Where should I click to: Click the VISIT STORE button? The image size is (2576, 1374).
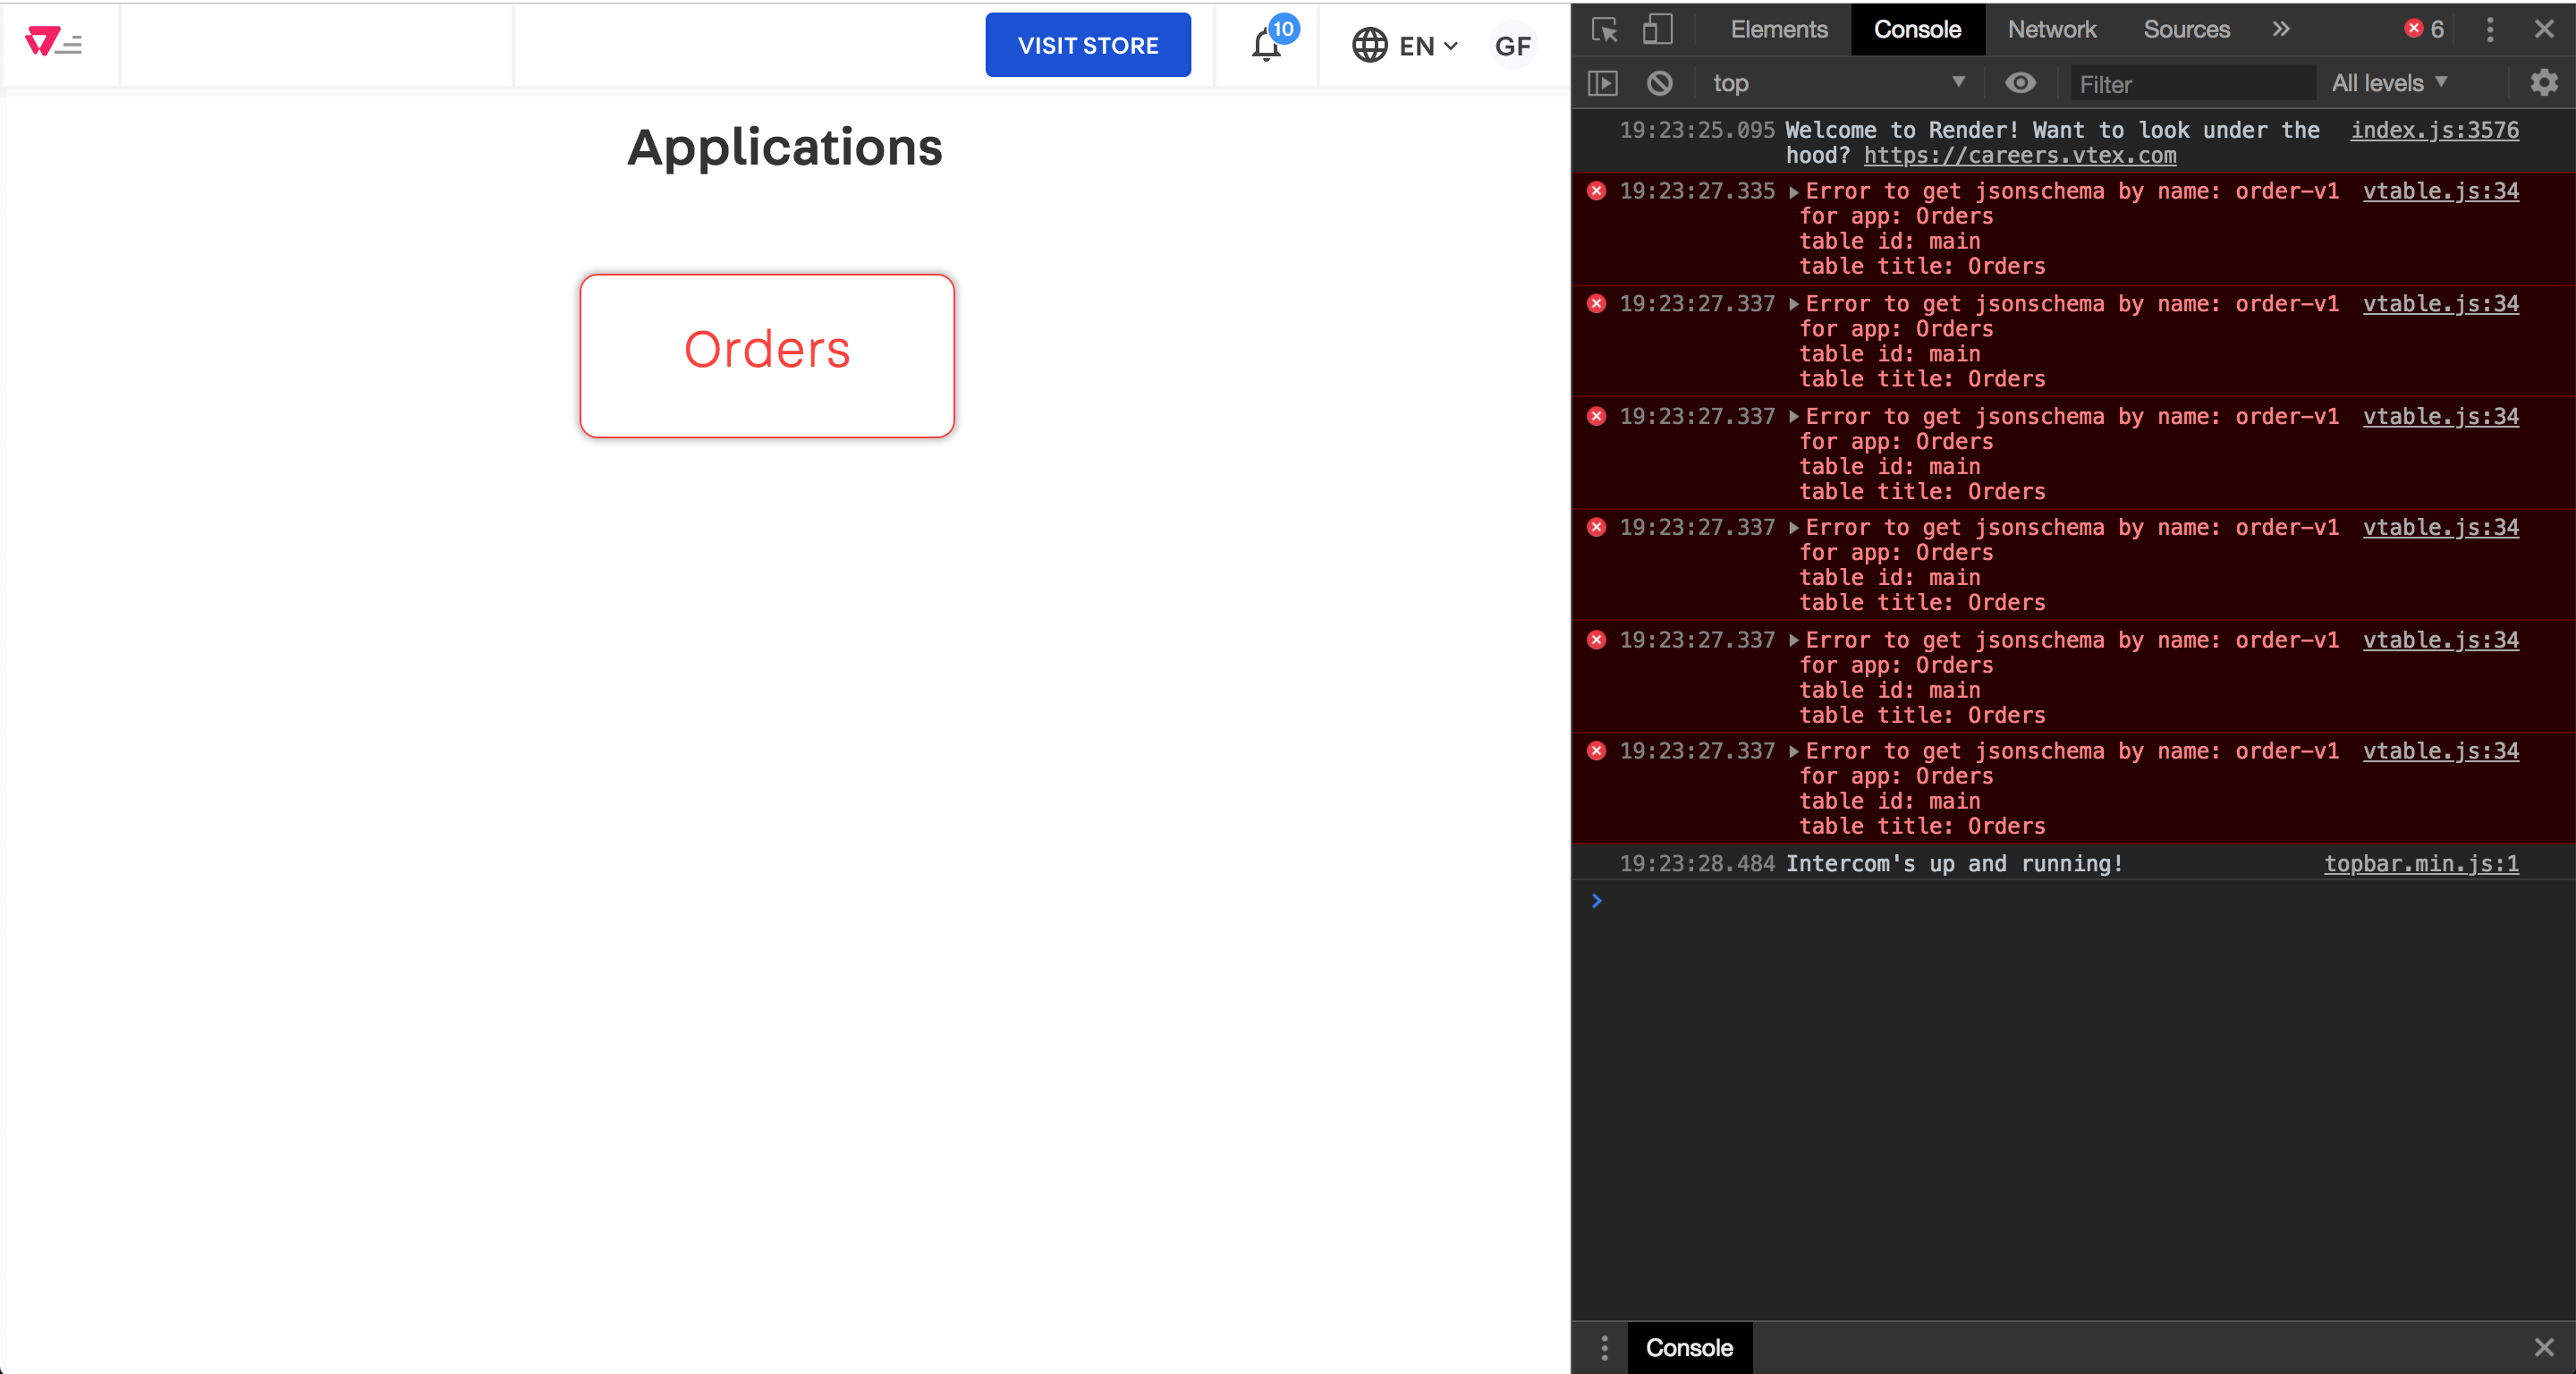[x=1087, y=45]
